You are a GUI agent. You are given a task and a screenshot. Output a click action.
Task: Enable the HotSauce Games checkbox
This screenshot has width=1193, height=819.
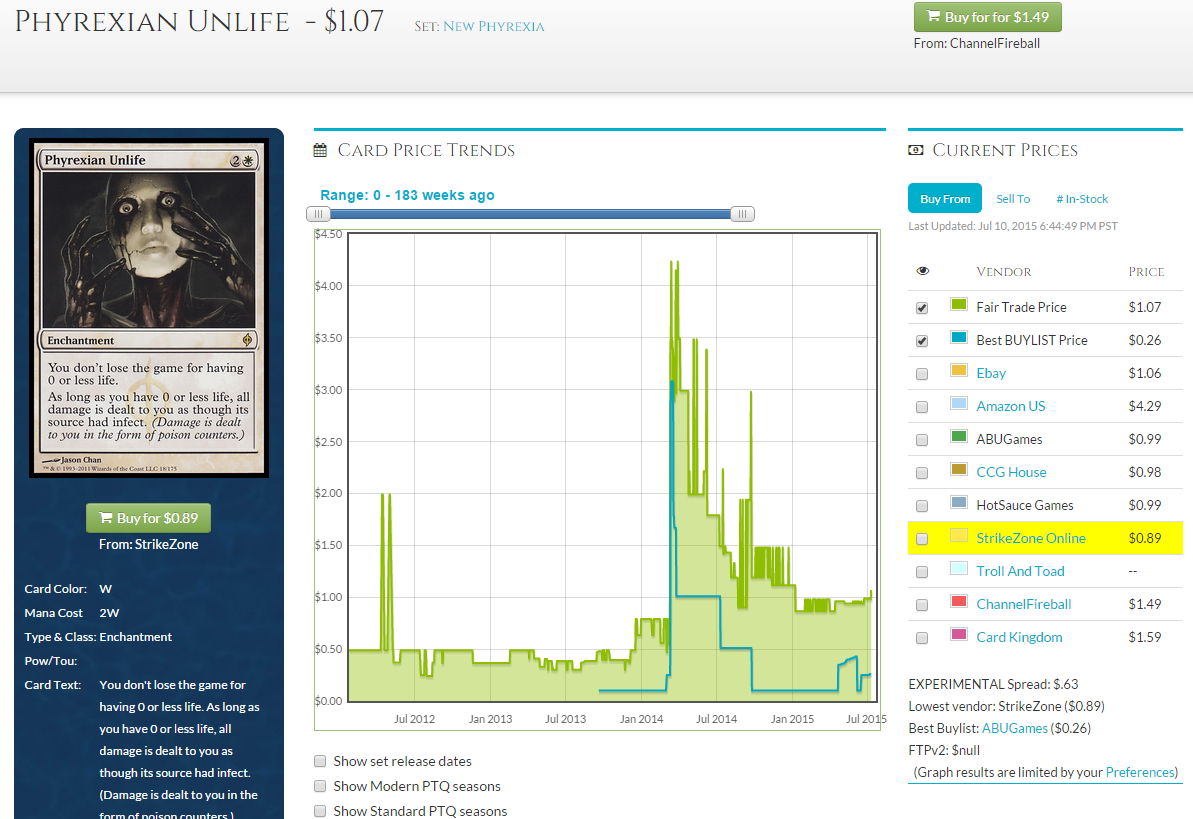coord(922,506)
